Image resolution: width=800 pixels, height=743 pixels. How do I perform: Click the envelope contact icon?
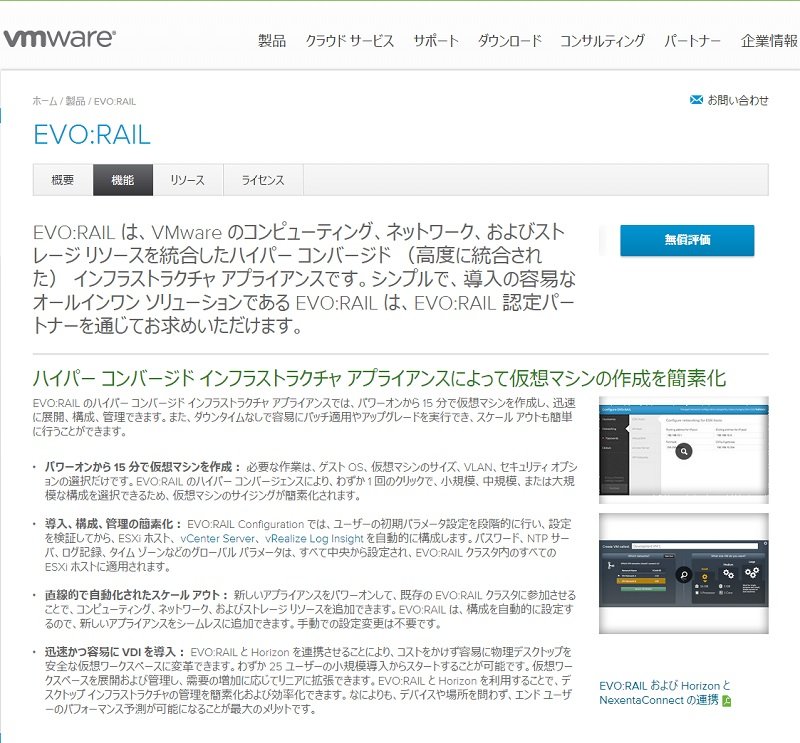click(x=696, y=100)
